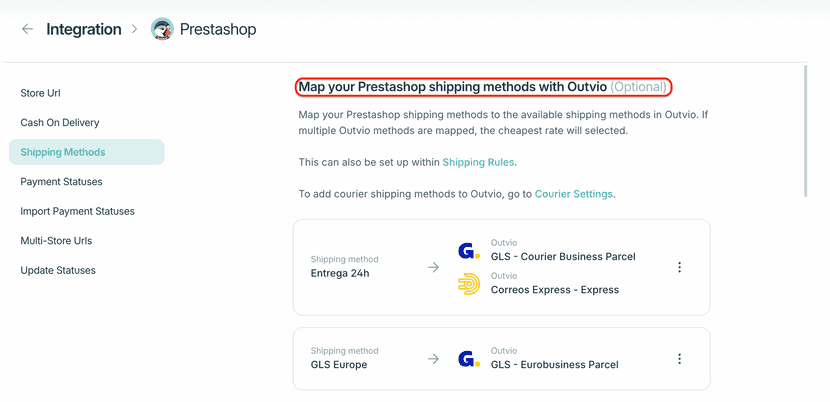This screenshot has height=402, width=830.
Task: Open the Store Url section
Action: [x=41, y=93]
